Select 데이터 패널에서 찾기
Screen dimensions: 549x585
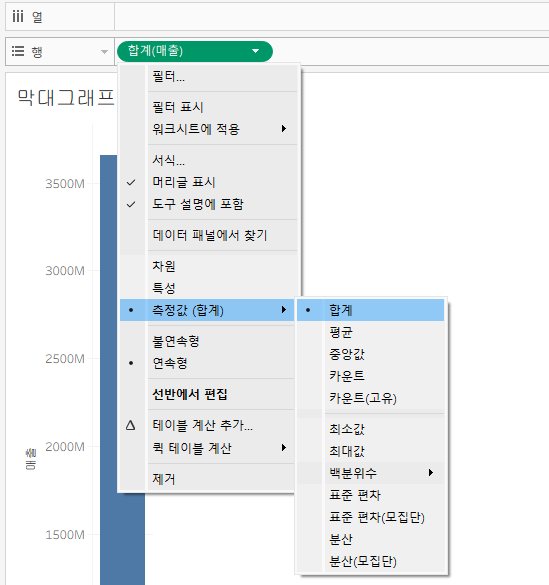(209, 235)
